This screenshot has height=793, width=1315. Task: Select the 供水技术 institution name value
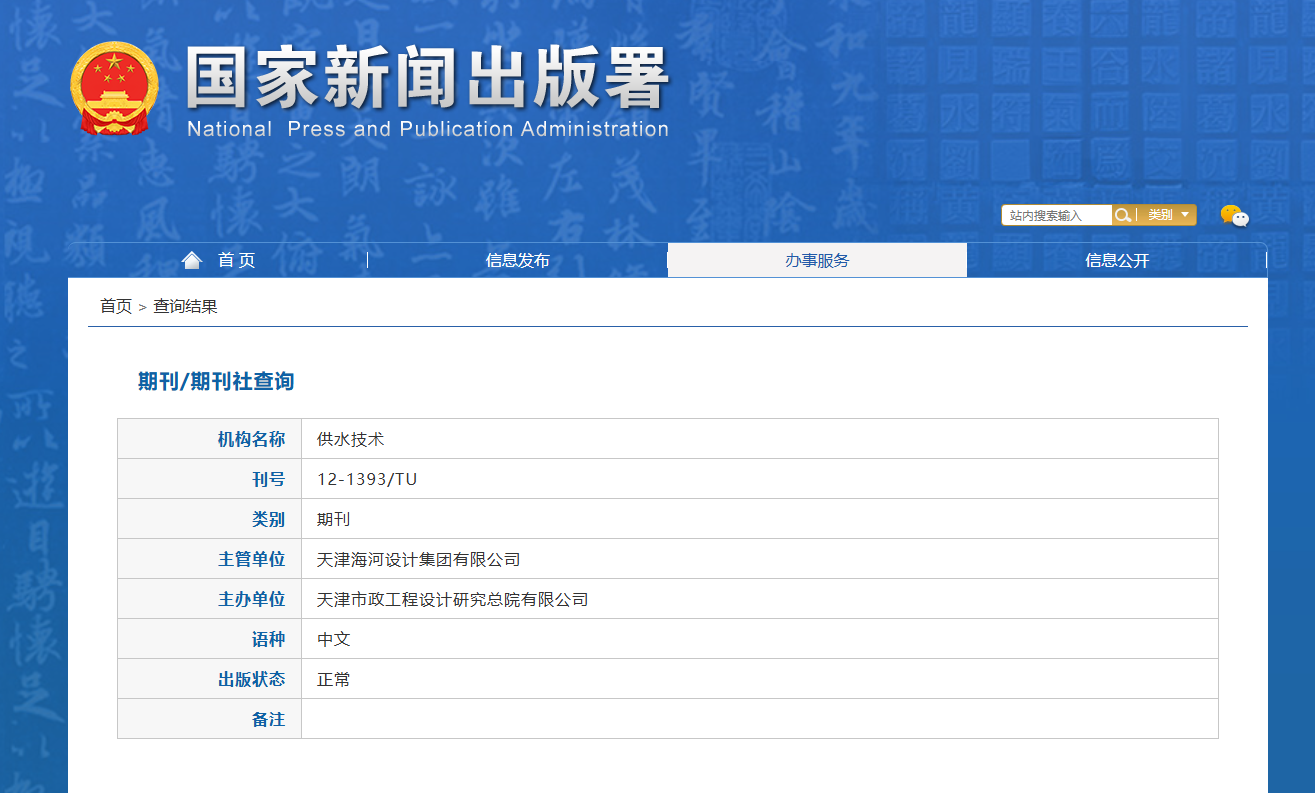[350, 439]
